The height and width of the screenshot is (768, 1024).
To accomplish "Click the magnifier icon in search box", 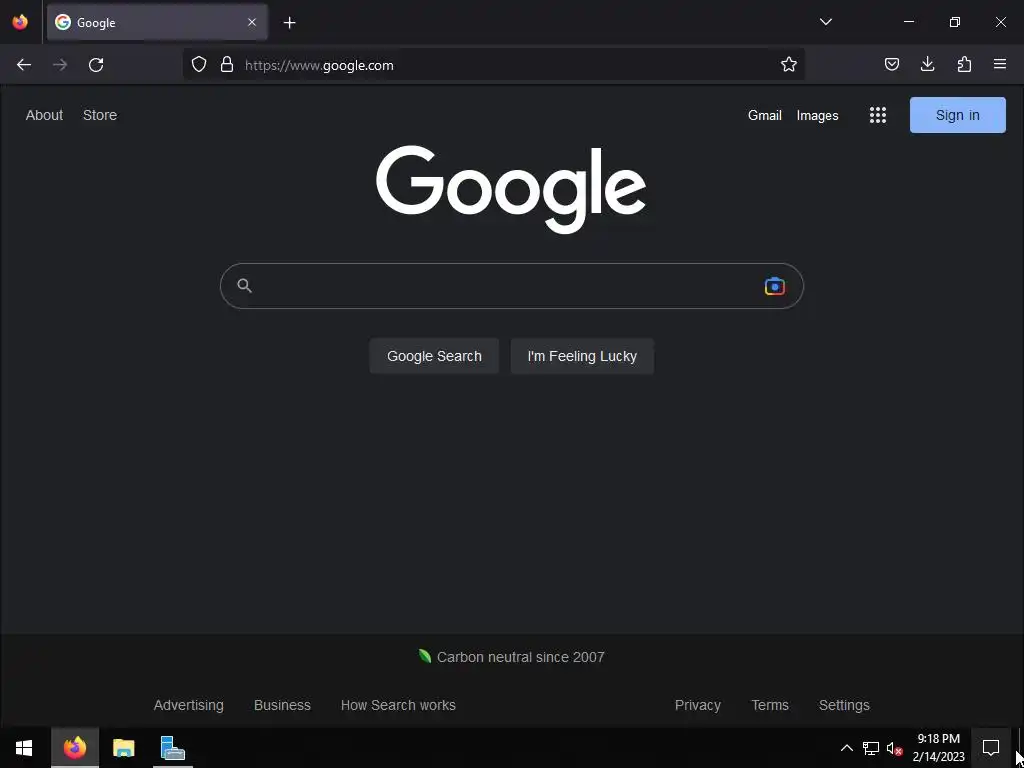I will pyautogui.click(x=244, y=285).
